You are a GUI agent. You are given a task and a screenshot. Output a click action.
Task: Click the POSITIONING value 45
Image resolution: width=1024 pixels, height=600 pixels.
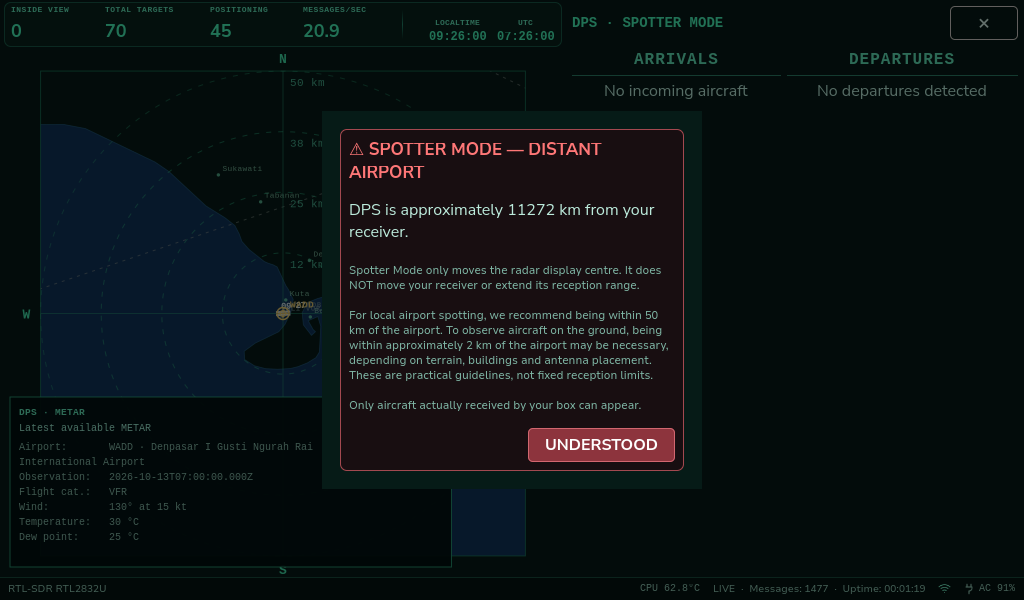[221, 31]
